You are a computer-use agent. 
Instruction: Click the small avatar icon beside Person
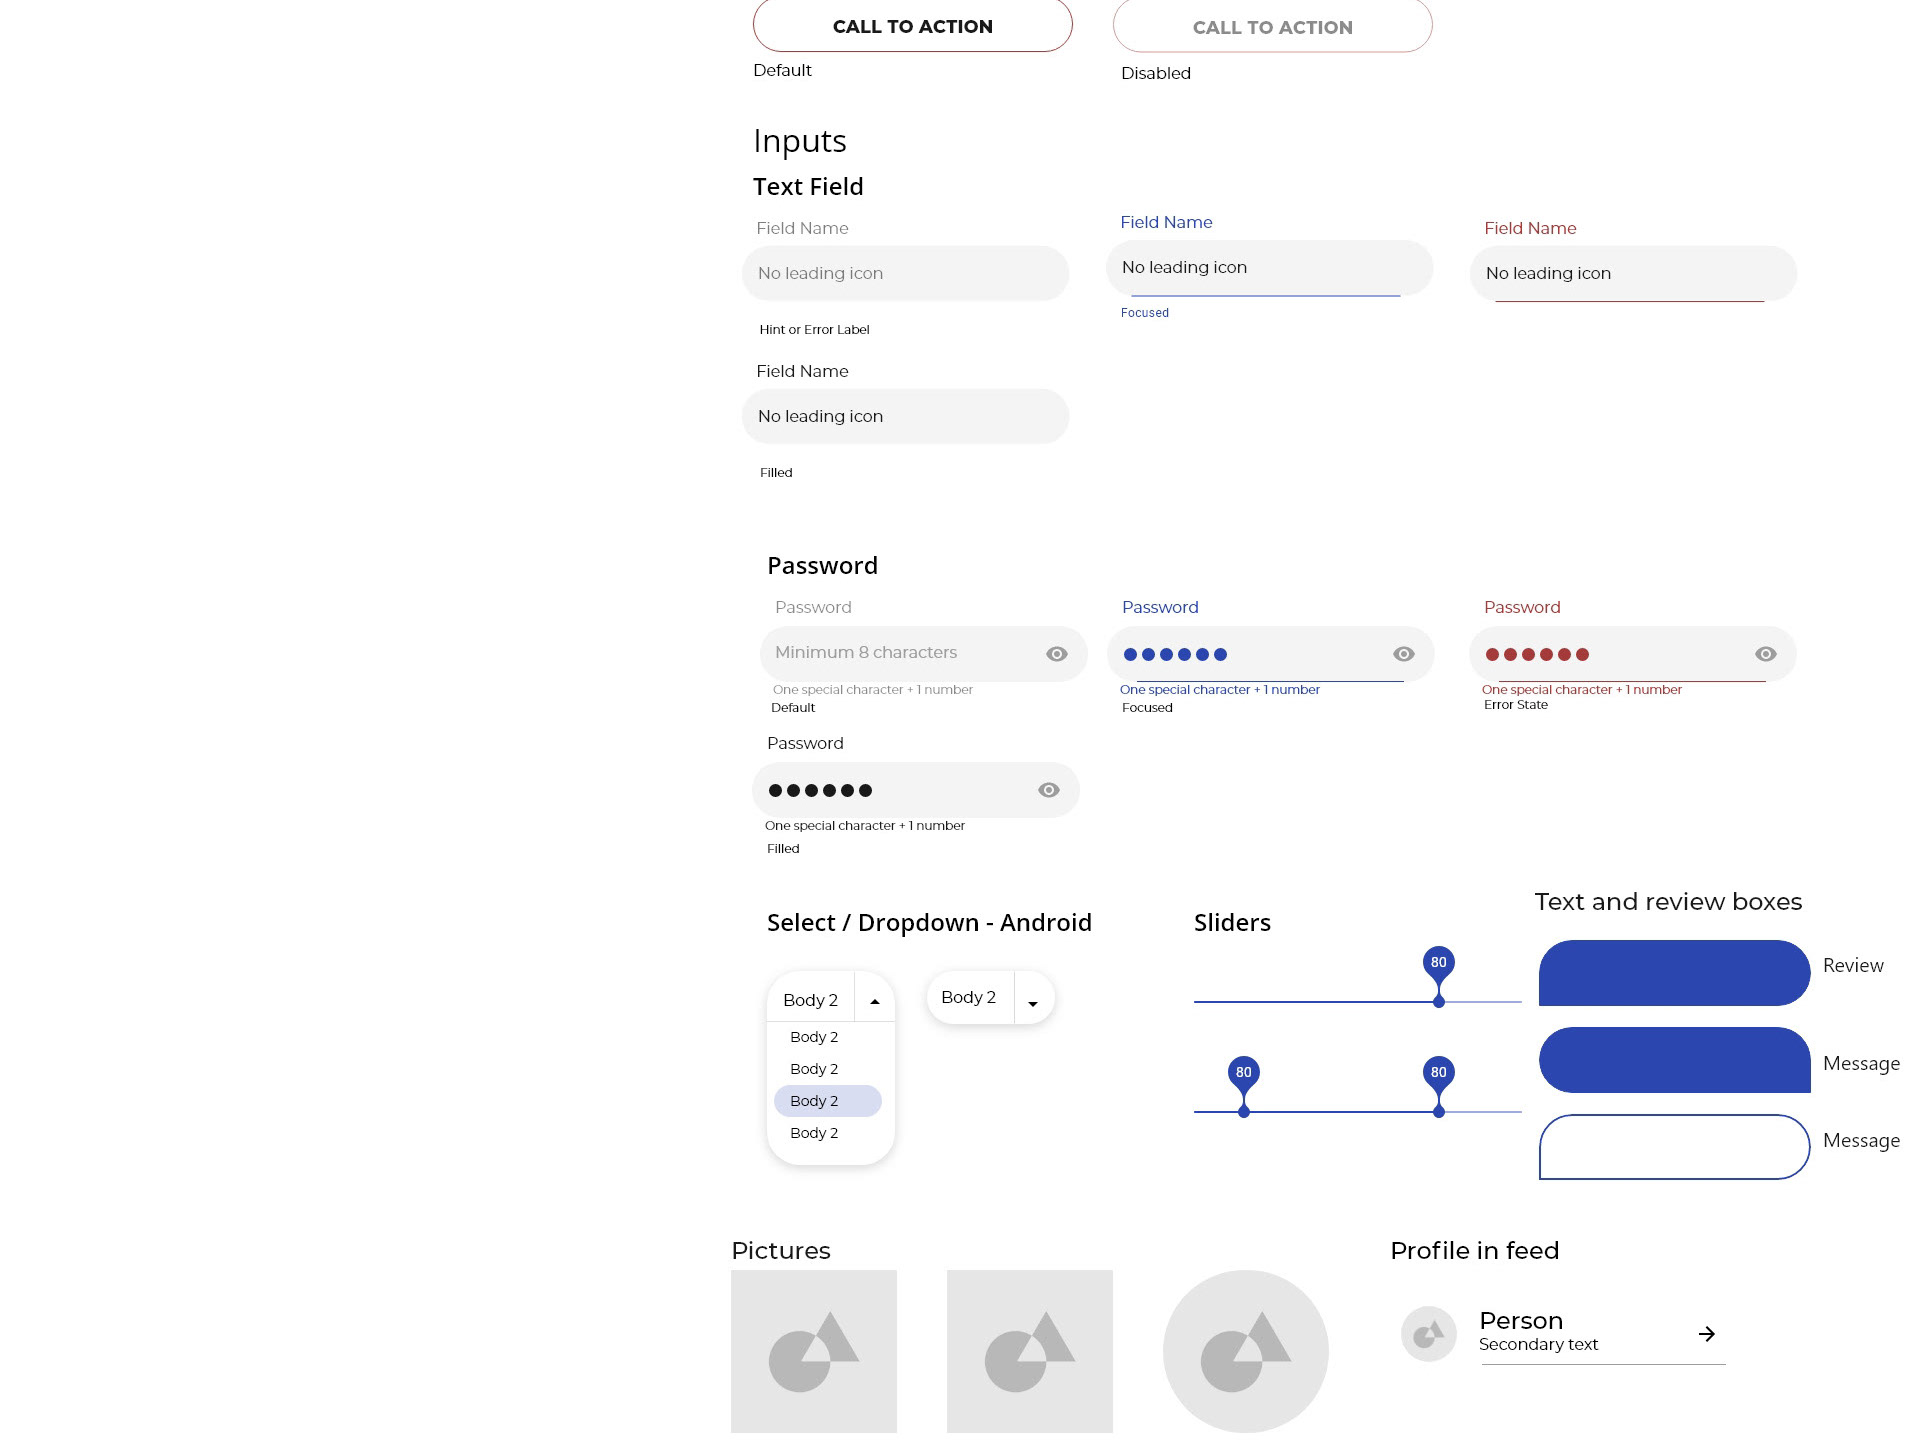[1429, 1334]
